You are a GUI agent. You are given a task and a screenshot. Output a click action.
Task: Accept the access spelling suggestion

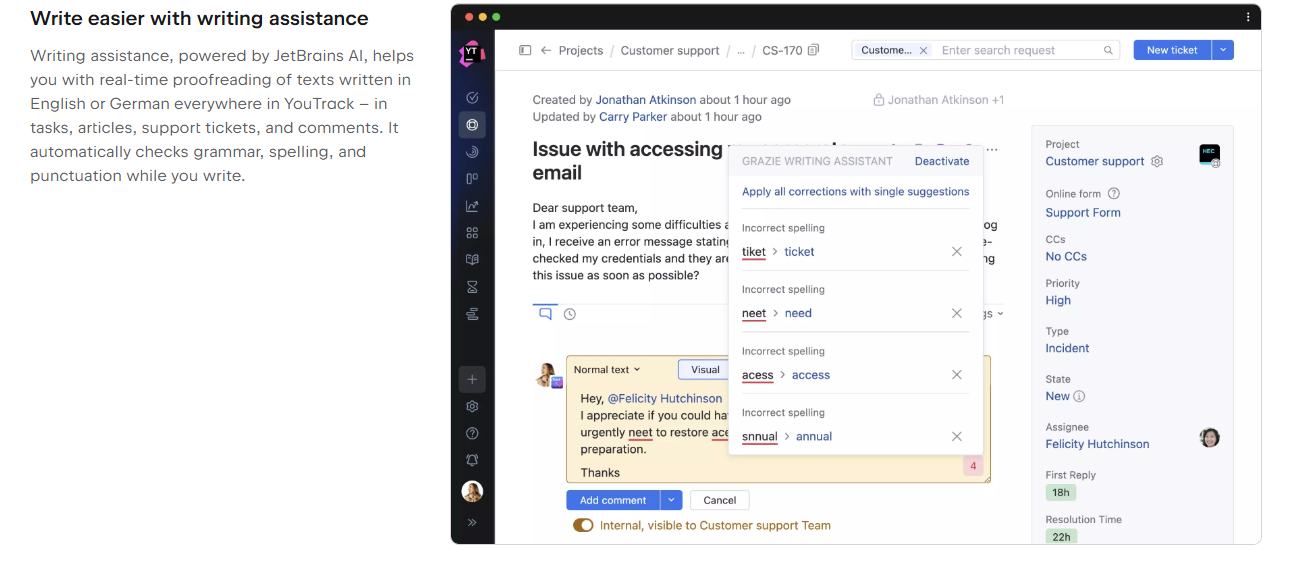point(811,375)
